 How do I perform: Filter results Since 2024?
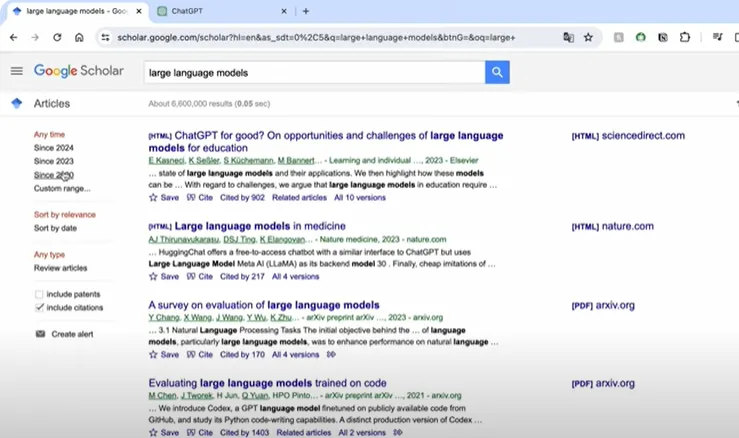54,148
